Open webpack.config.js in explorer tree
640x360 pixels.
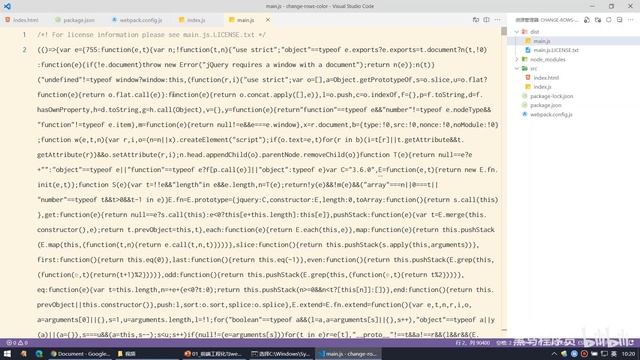coord(573,114)
